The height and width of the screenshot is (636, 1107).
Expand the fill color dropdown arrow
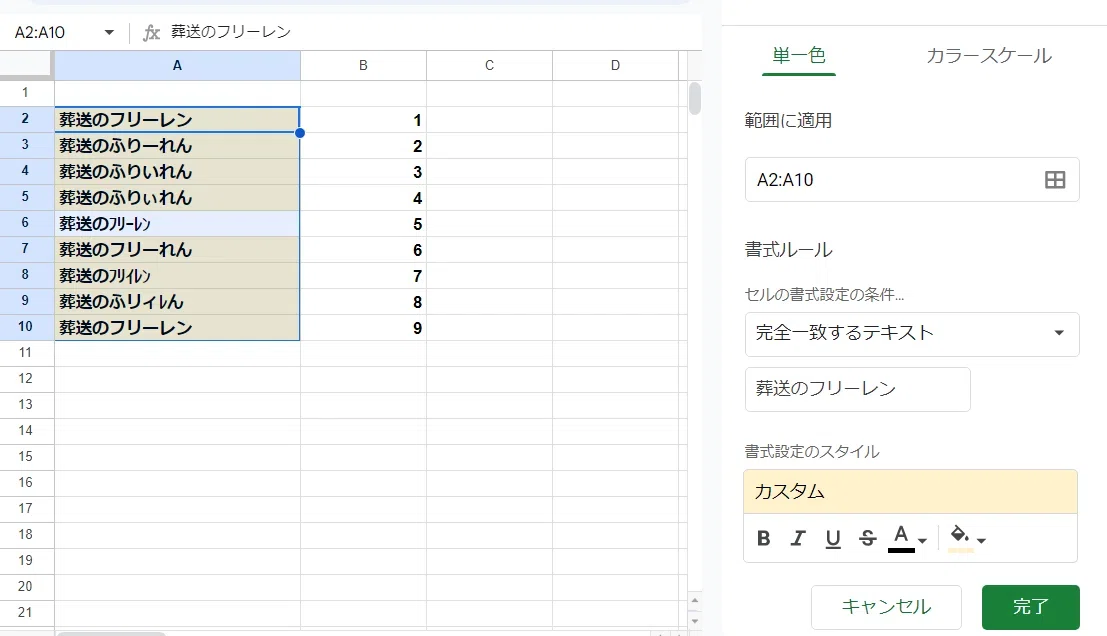[981, 541]
